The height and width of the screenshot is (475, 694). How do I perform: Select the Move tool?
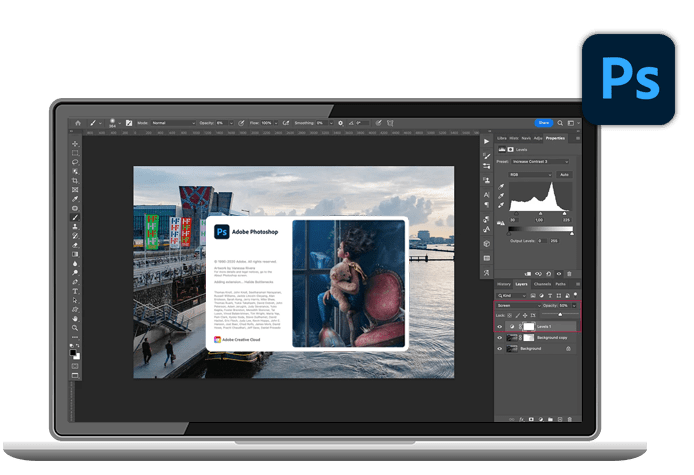coord(75,144)
